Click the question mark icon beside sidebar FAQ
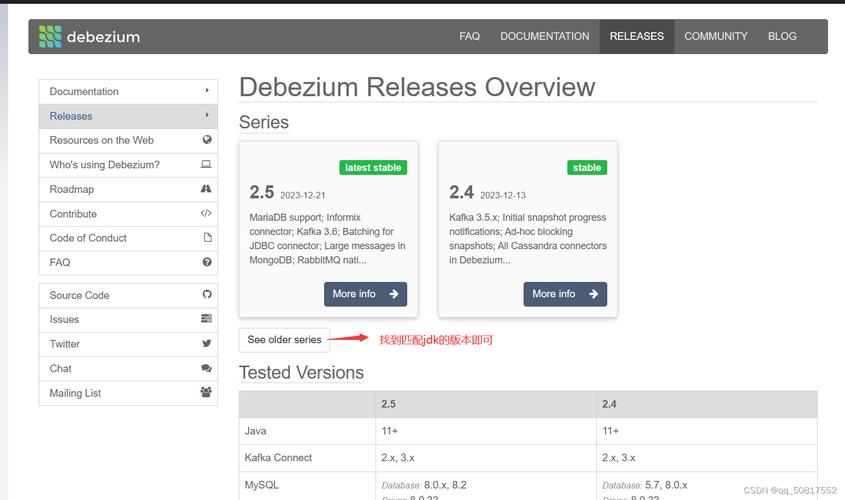The height and width of the screenshot is (500, 845). coord(207,262)
